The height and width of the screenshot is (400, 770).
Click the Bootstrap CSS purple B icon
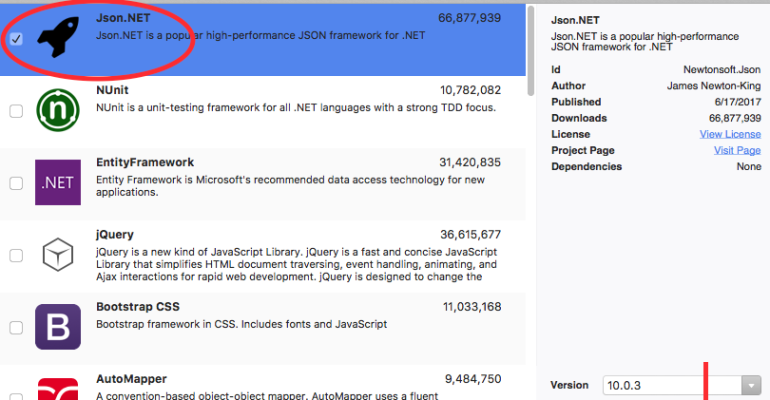(x=58, y=327)
